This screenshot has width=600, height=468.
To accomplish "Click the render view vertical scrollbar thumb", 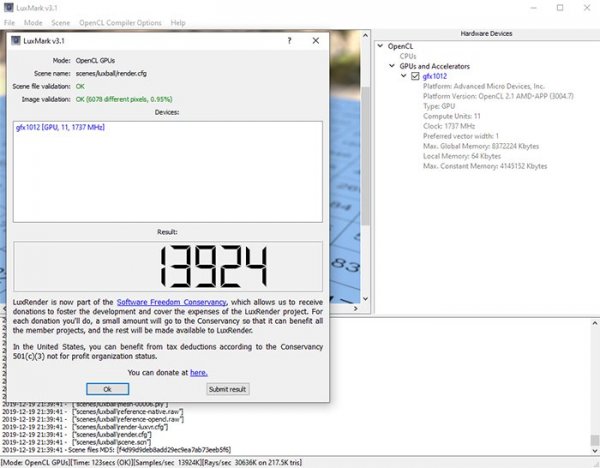I will coord(365,156).
